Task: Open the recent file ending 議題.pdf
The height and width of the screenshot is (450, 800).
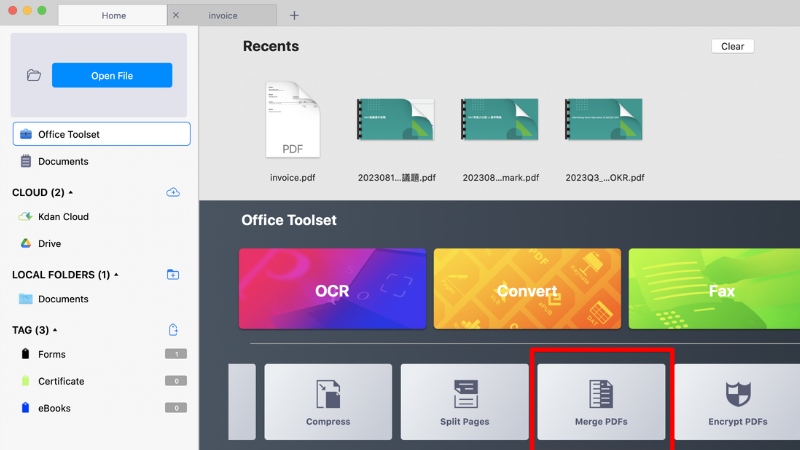Action: point(396,119)
